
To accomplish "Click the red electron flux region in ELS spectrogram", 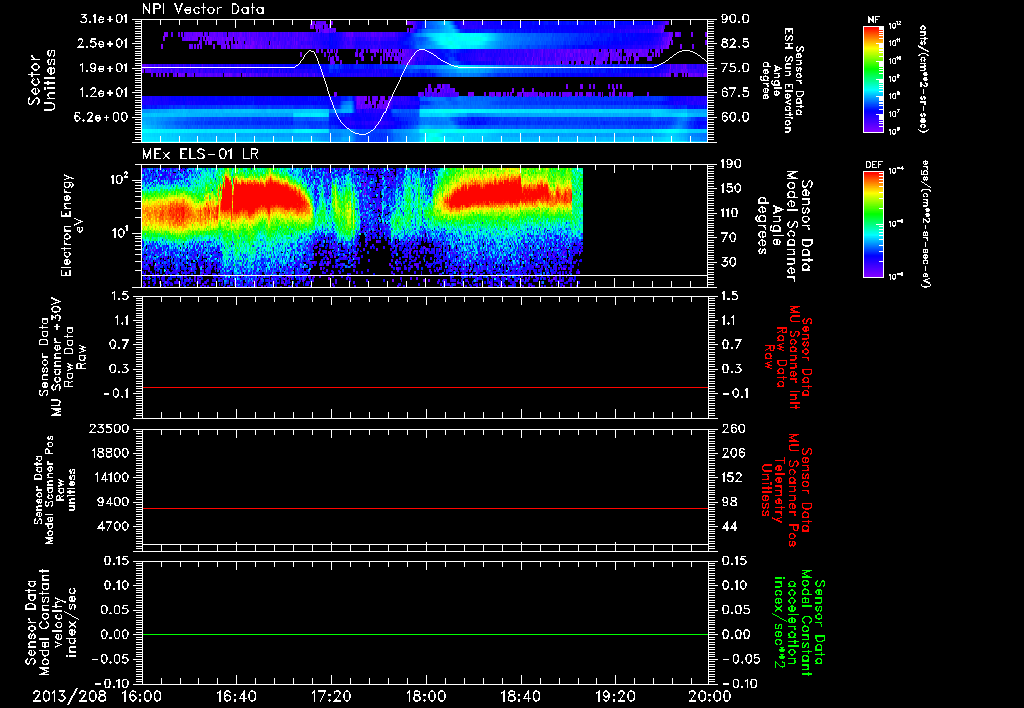I will pyautogui.click(x=268, y=196).
